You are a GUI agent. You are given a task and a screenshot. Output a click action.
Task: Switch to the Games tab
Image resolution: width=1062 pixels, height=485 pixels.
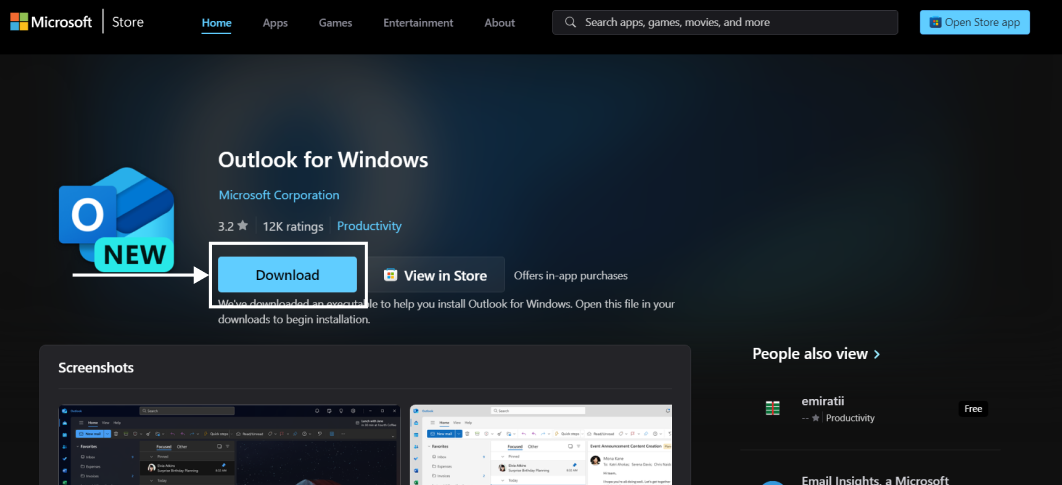335,22
